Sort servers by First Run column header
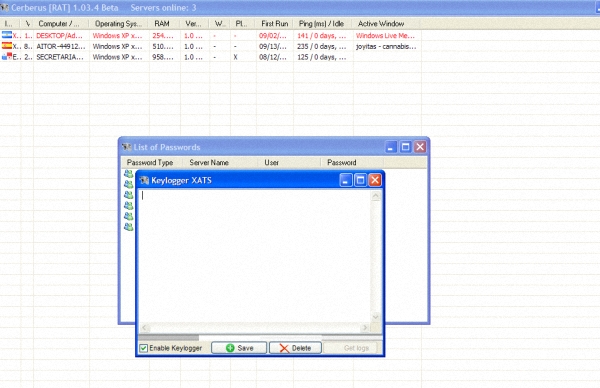600x388 pixels. click(274, 24)
